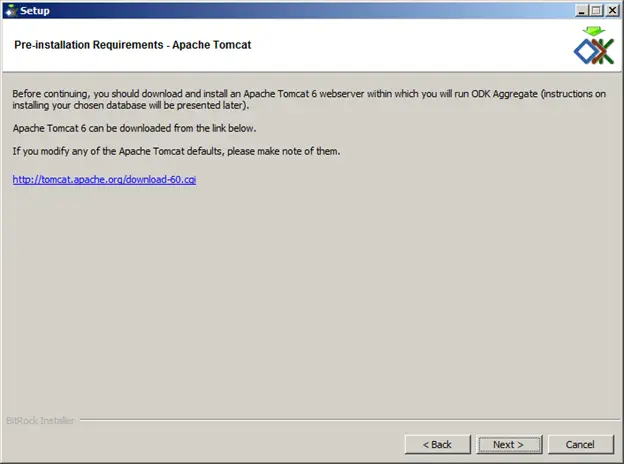Viewport: 624px width, 464px height.
Task: Click the Setup title bar icon
Action: pos(11,11)
